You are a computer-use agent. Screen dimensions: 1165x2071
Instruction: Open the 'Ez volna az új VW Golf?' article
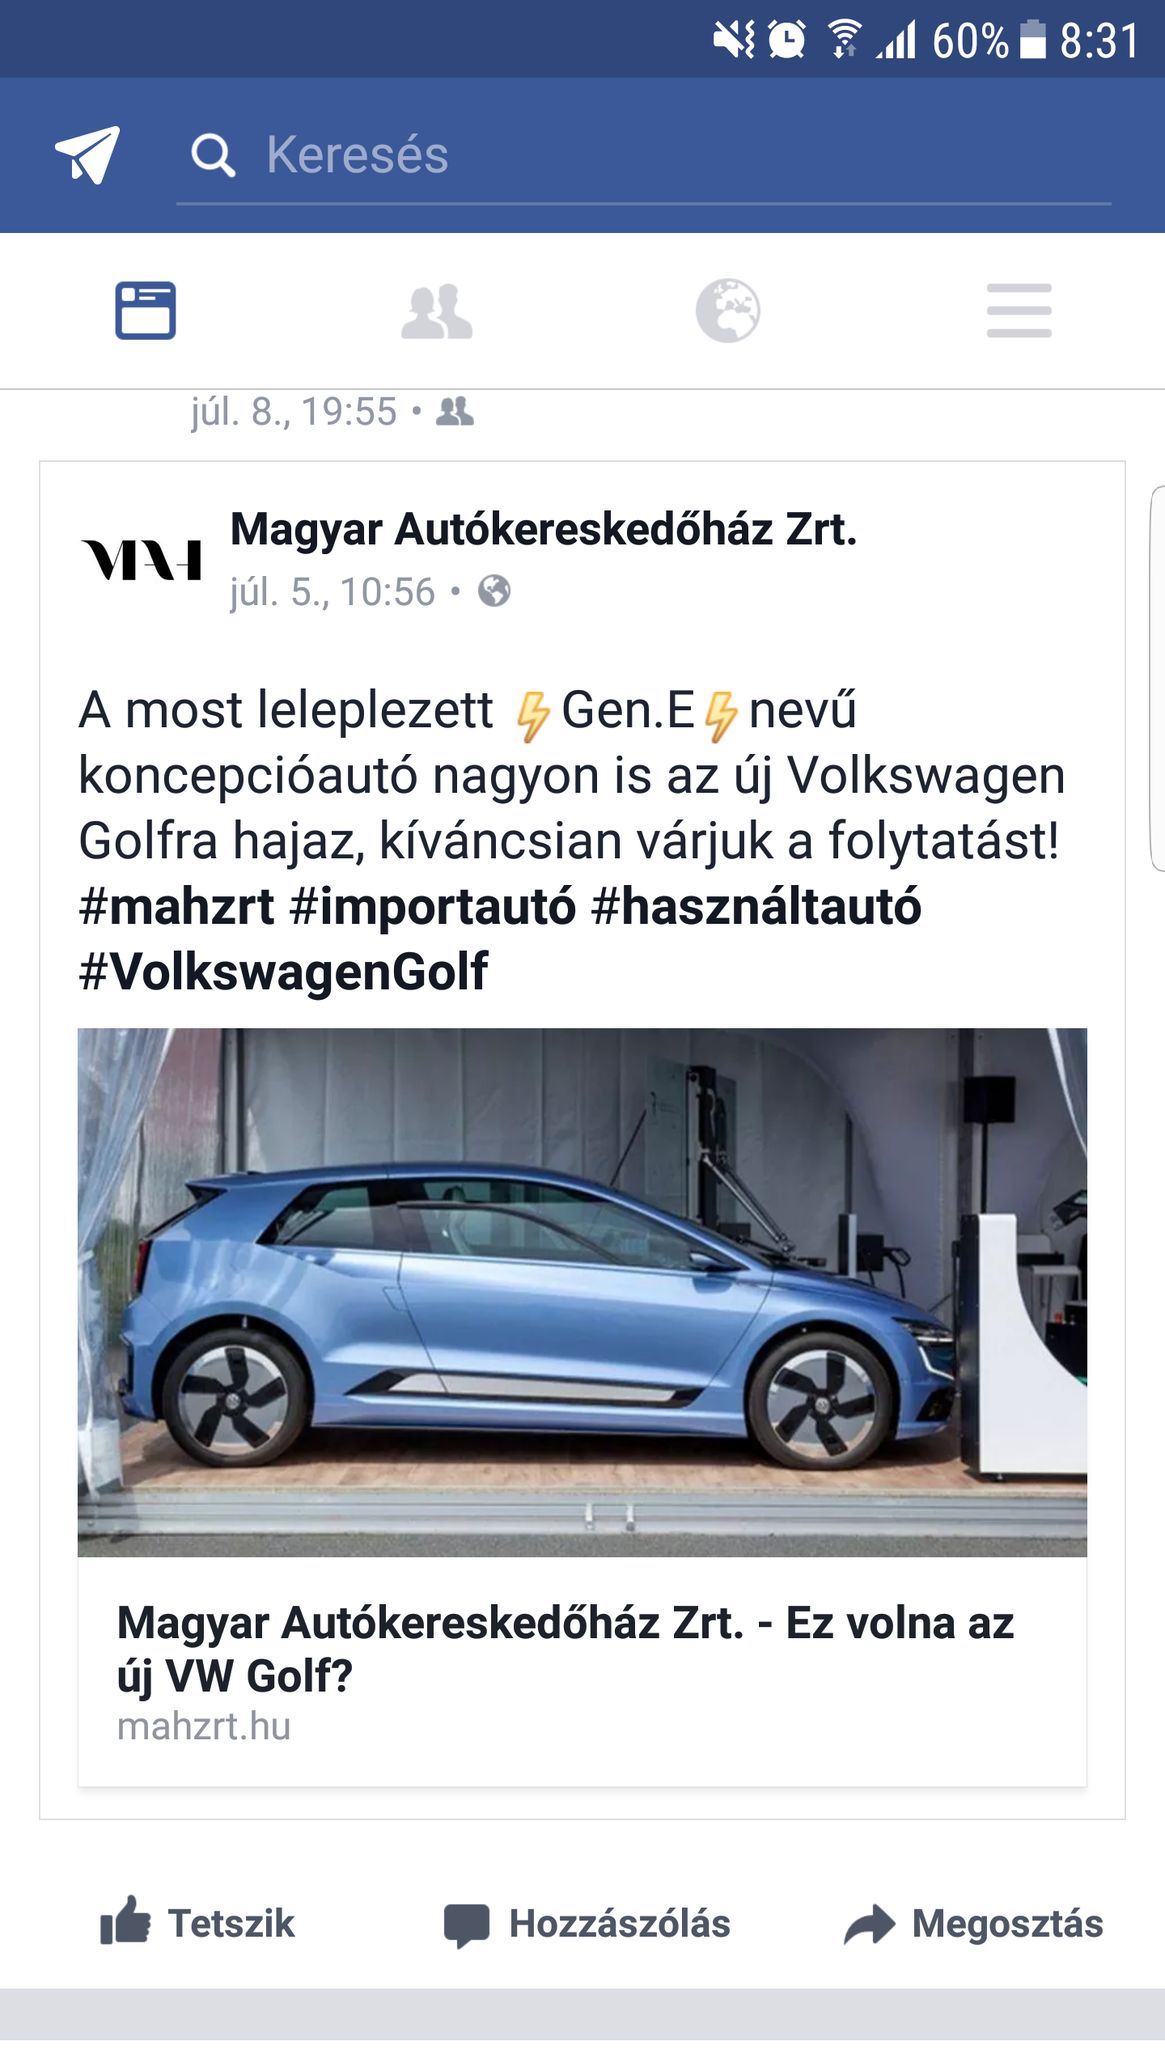[582, 1672]
